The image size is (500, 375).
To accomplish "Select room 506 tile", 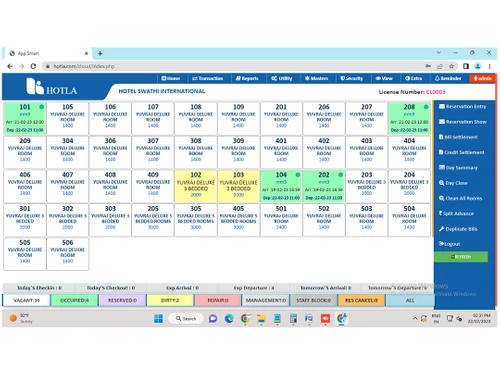I will click(68, 254).
